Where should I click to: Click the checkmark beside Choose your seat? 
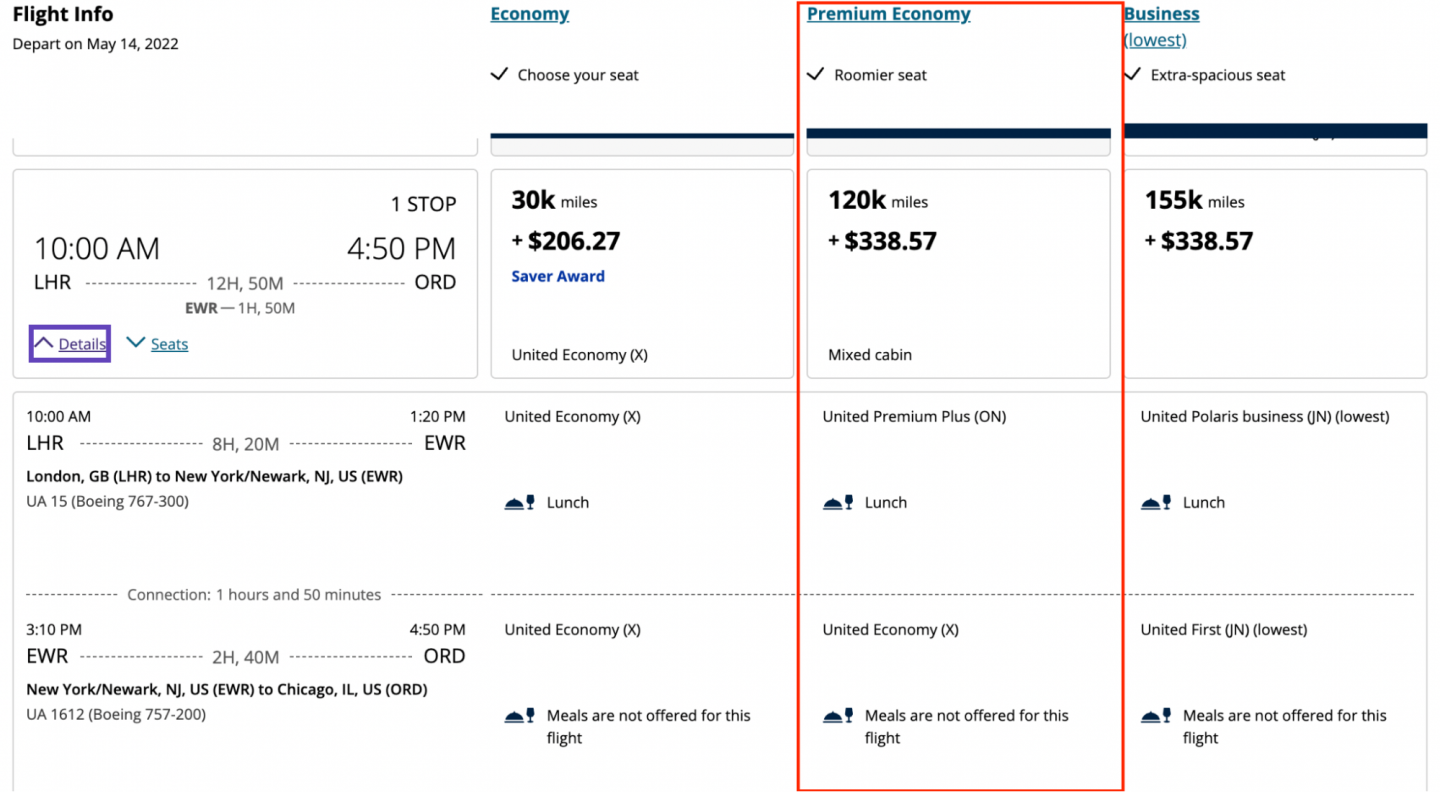[x=499, y=74]
